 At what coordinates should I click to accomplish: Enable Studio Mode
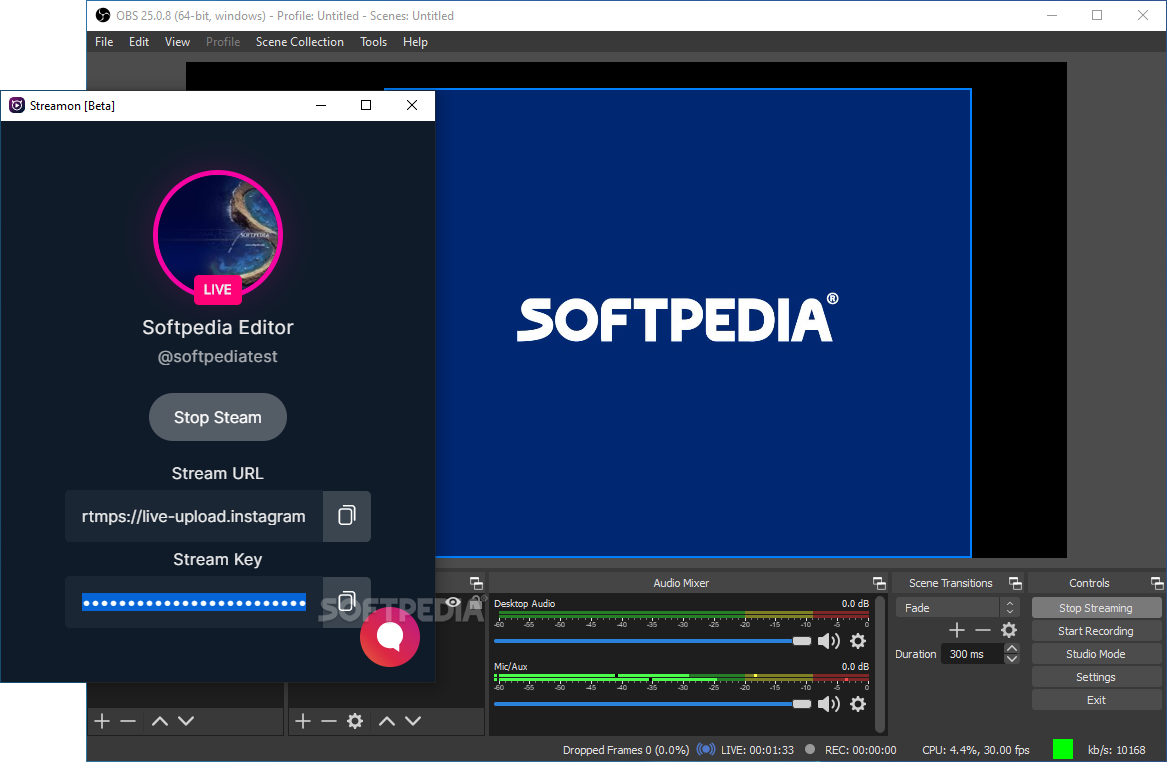click(x=1096, y=654)
